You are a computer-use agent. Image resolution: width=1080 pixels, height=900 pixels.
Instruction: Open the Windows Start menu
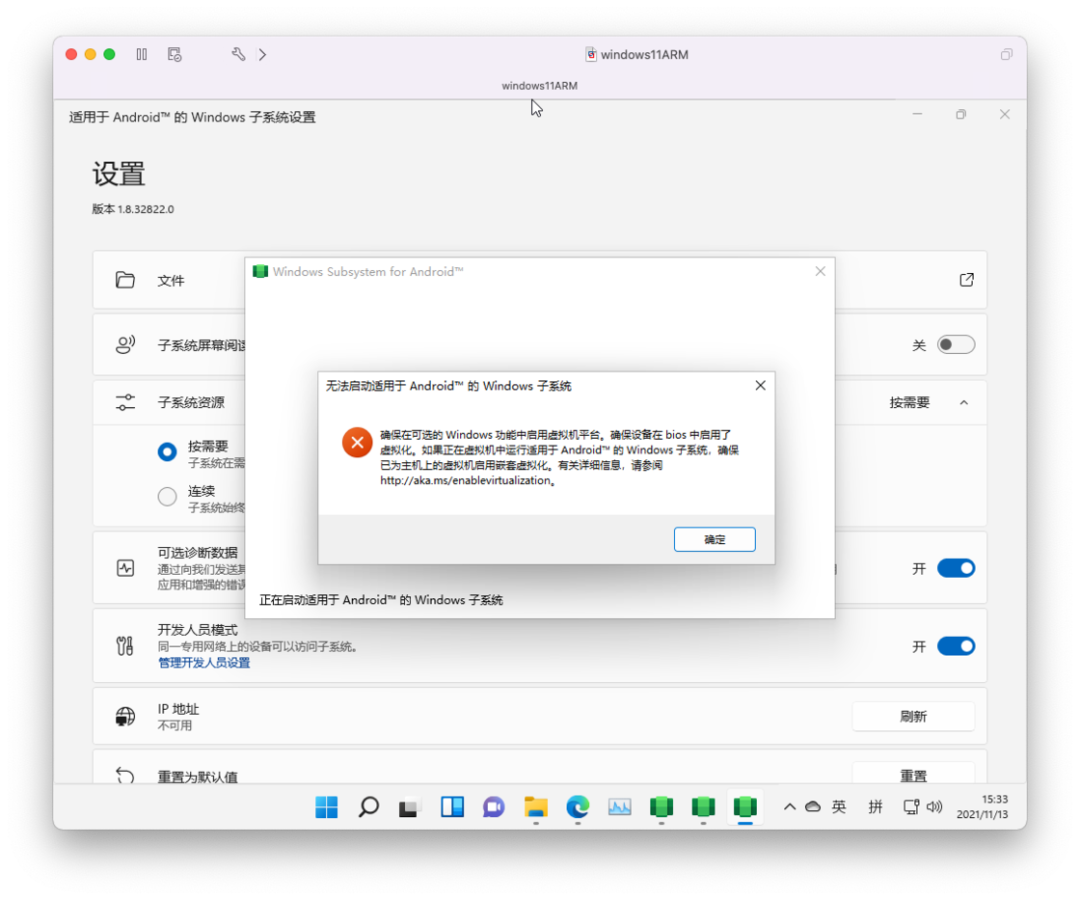click(x=326, y=806)
